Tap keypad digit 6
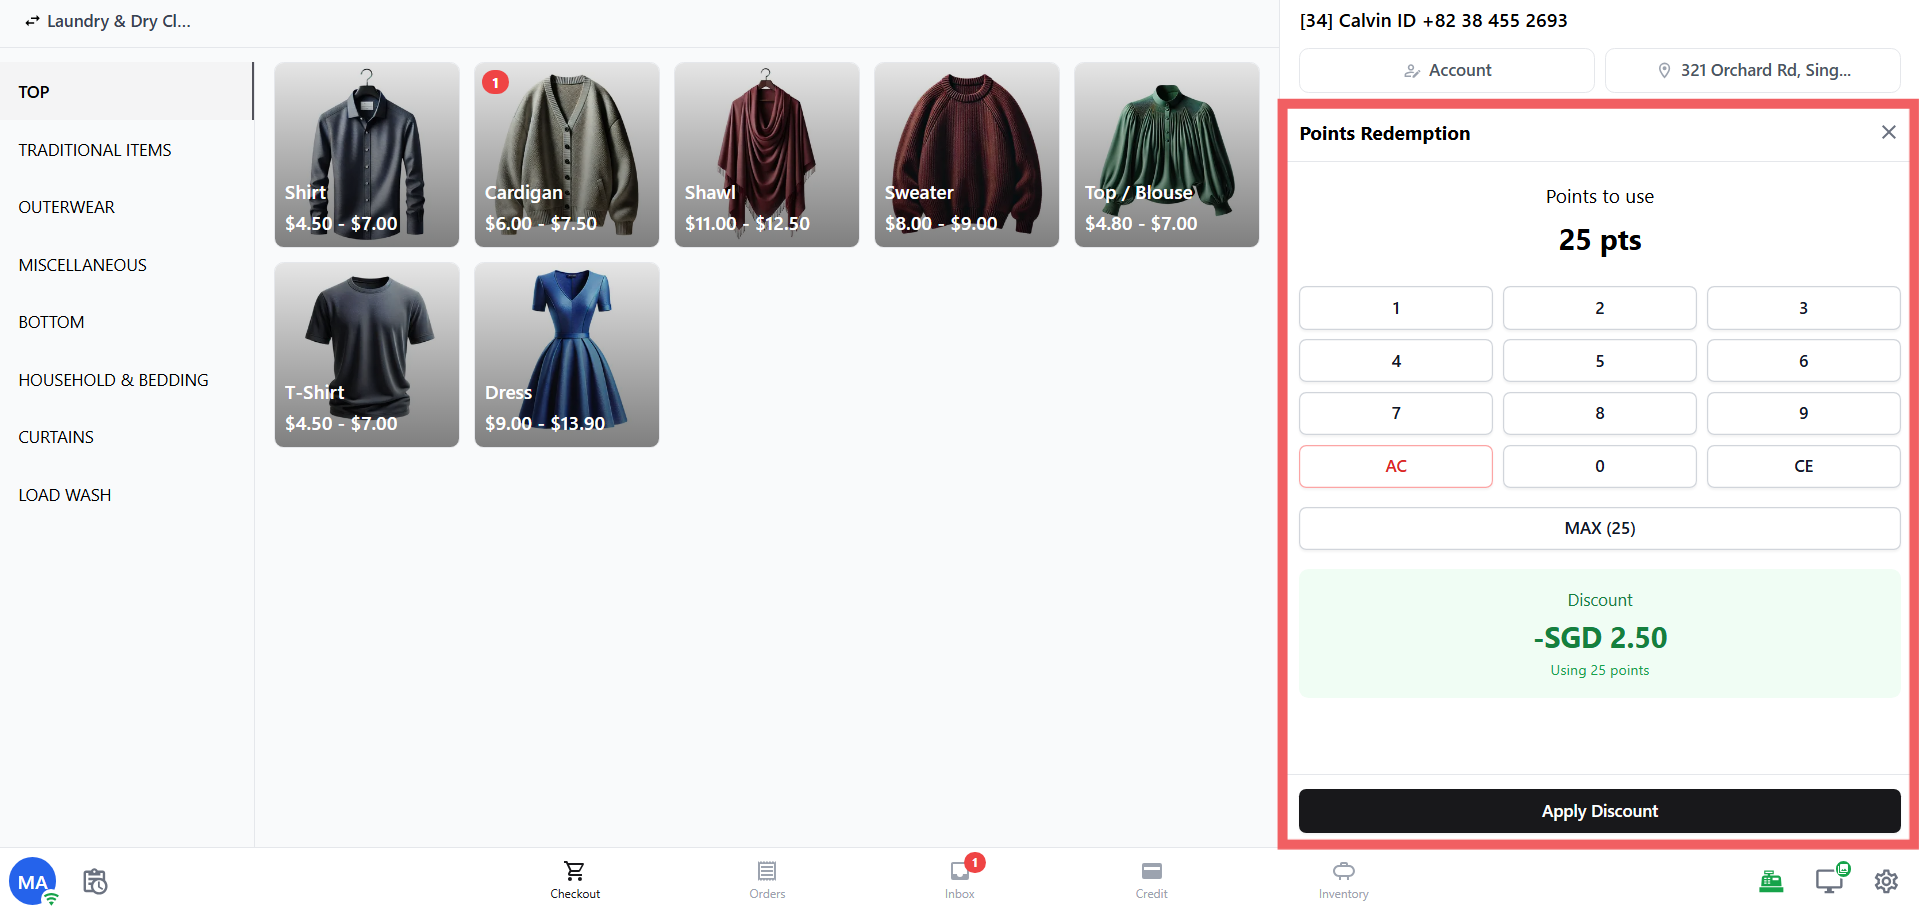This screenshot has height=912, width=1919. [1804, 361]
